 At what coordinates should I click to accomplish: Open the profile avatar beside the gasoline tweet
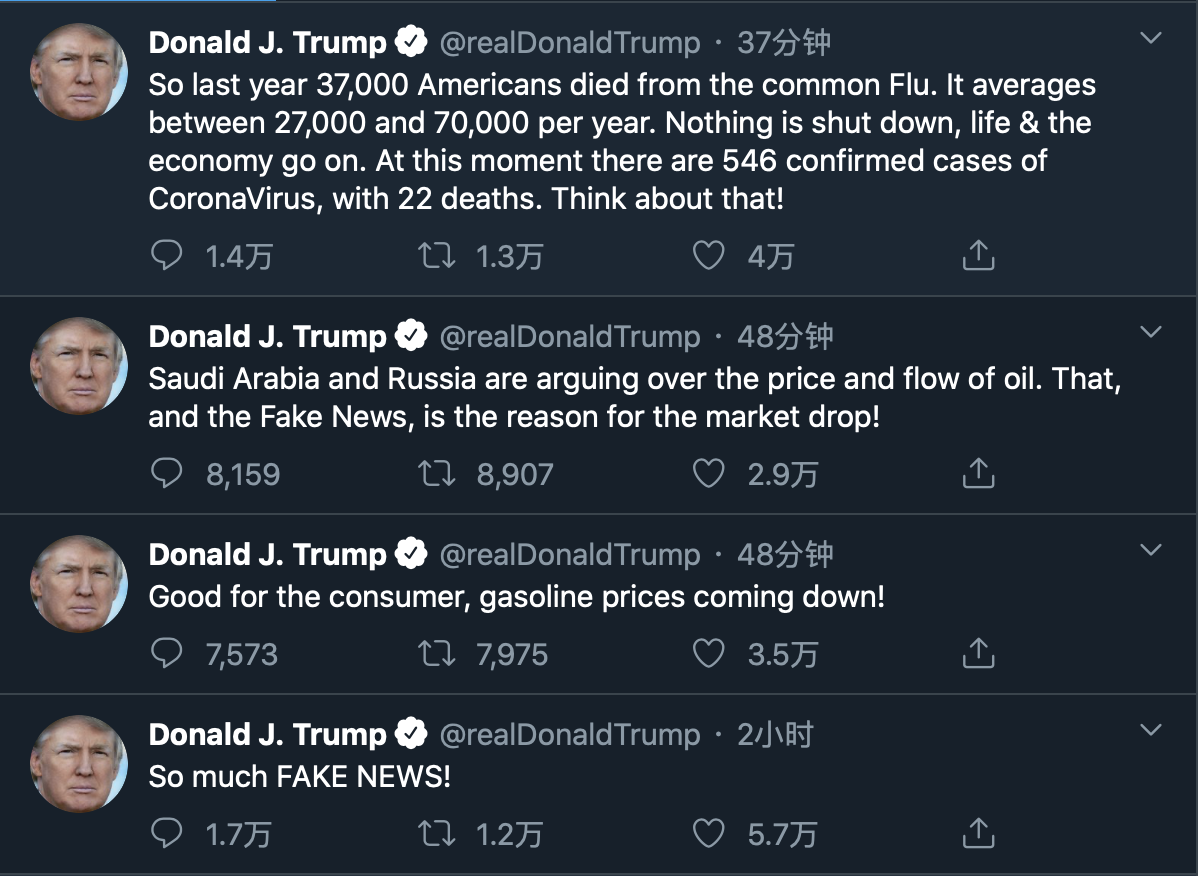pos(79,584)
